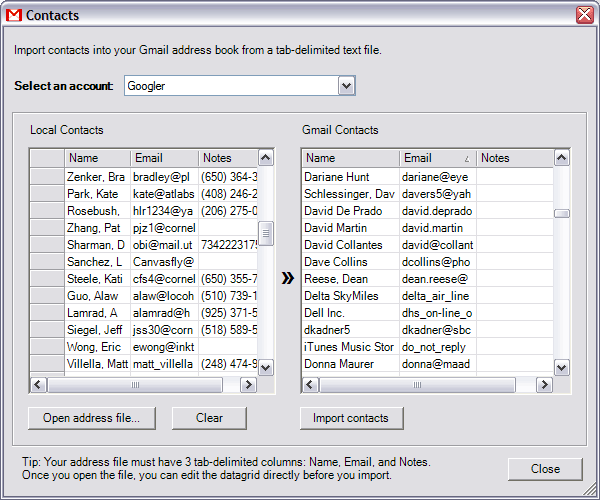Screen dimensions: 600x500
Task: Click the Gmail contact 'Dave Collins'
Action: (x=351, y=262)
